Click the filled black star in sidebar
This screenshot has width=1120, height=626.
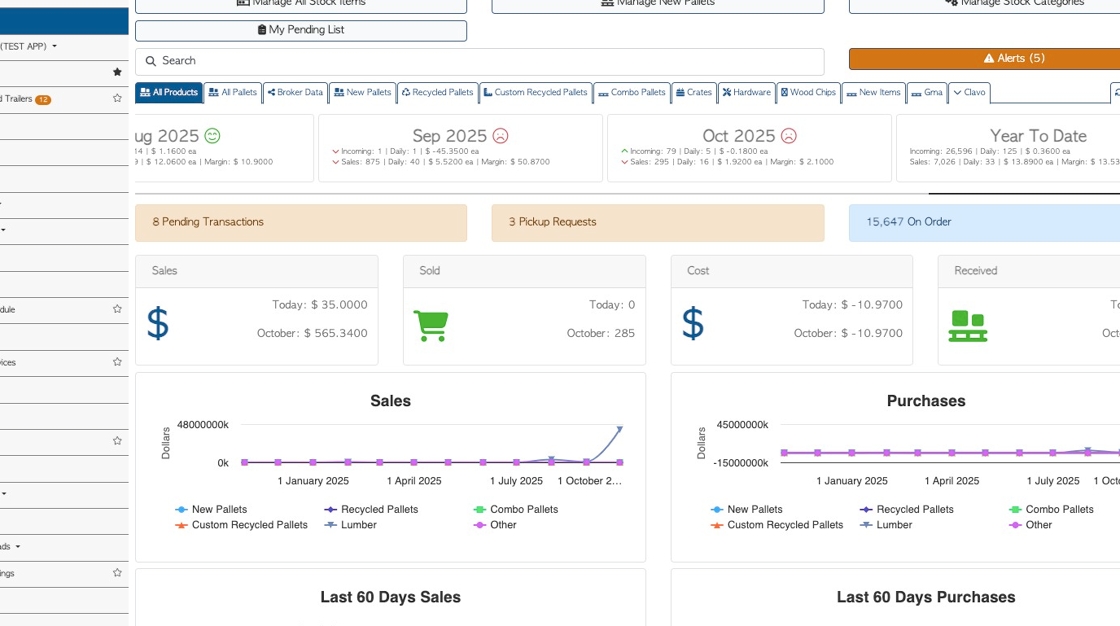tap(117, 72)
